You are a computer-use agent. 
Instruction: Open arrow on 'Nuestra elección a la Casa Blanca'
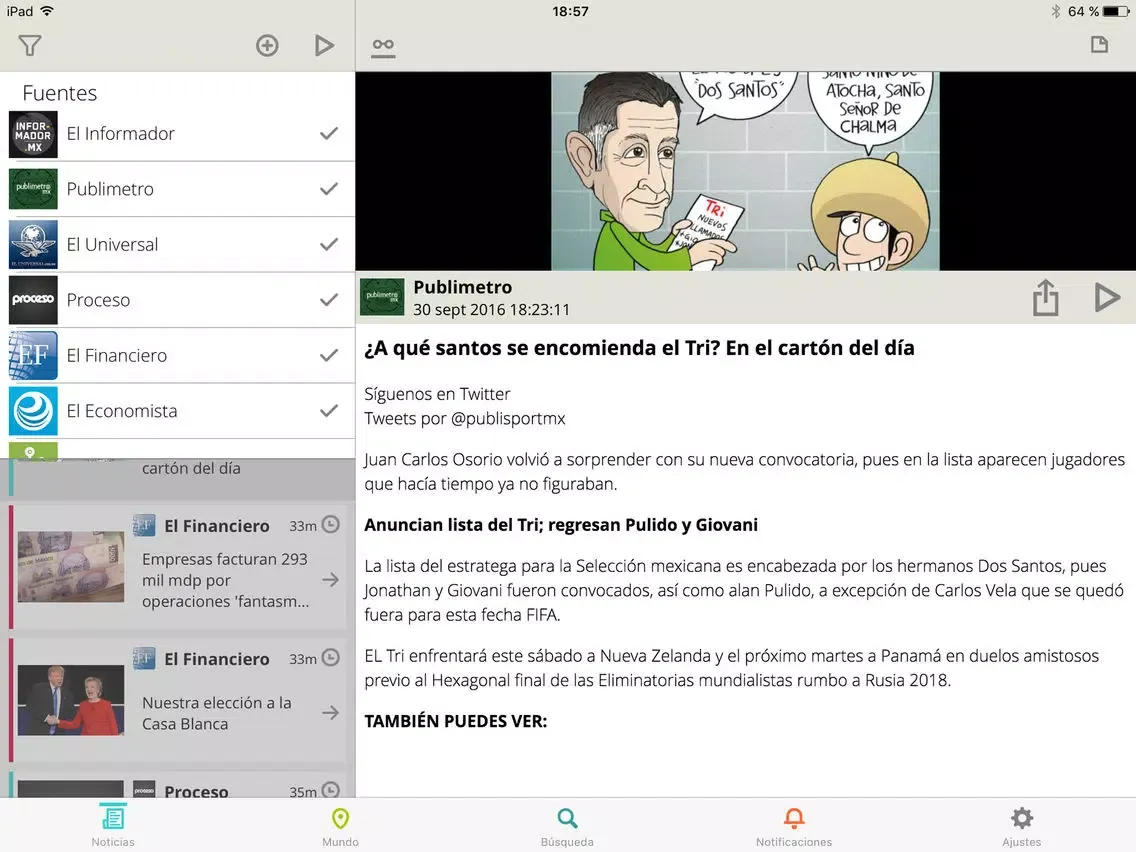pyautogui.click(x=330, y=713)
